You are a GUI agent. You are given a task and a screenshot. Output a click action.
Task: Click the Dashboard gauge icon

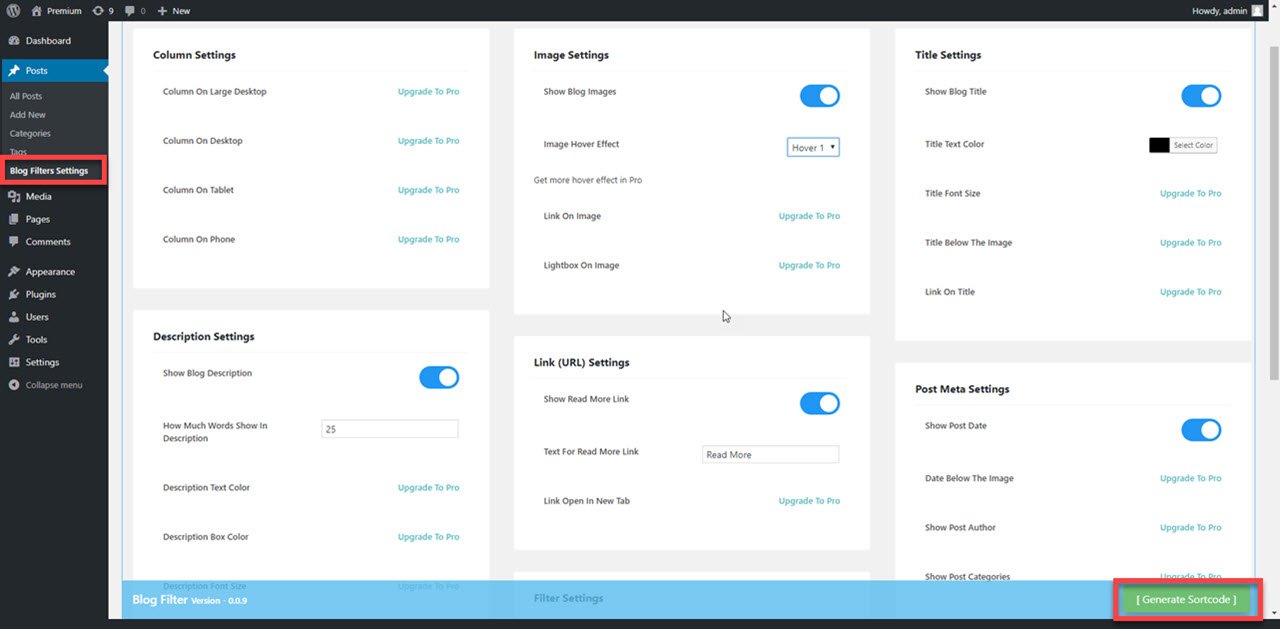14,41
